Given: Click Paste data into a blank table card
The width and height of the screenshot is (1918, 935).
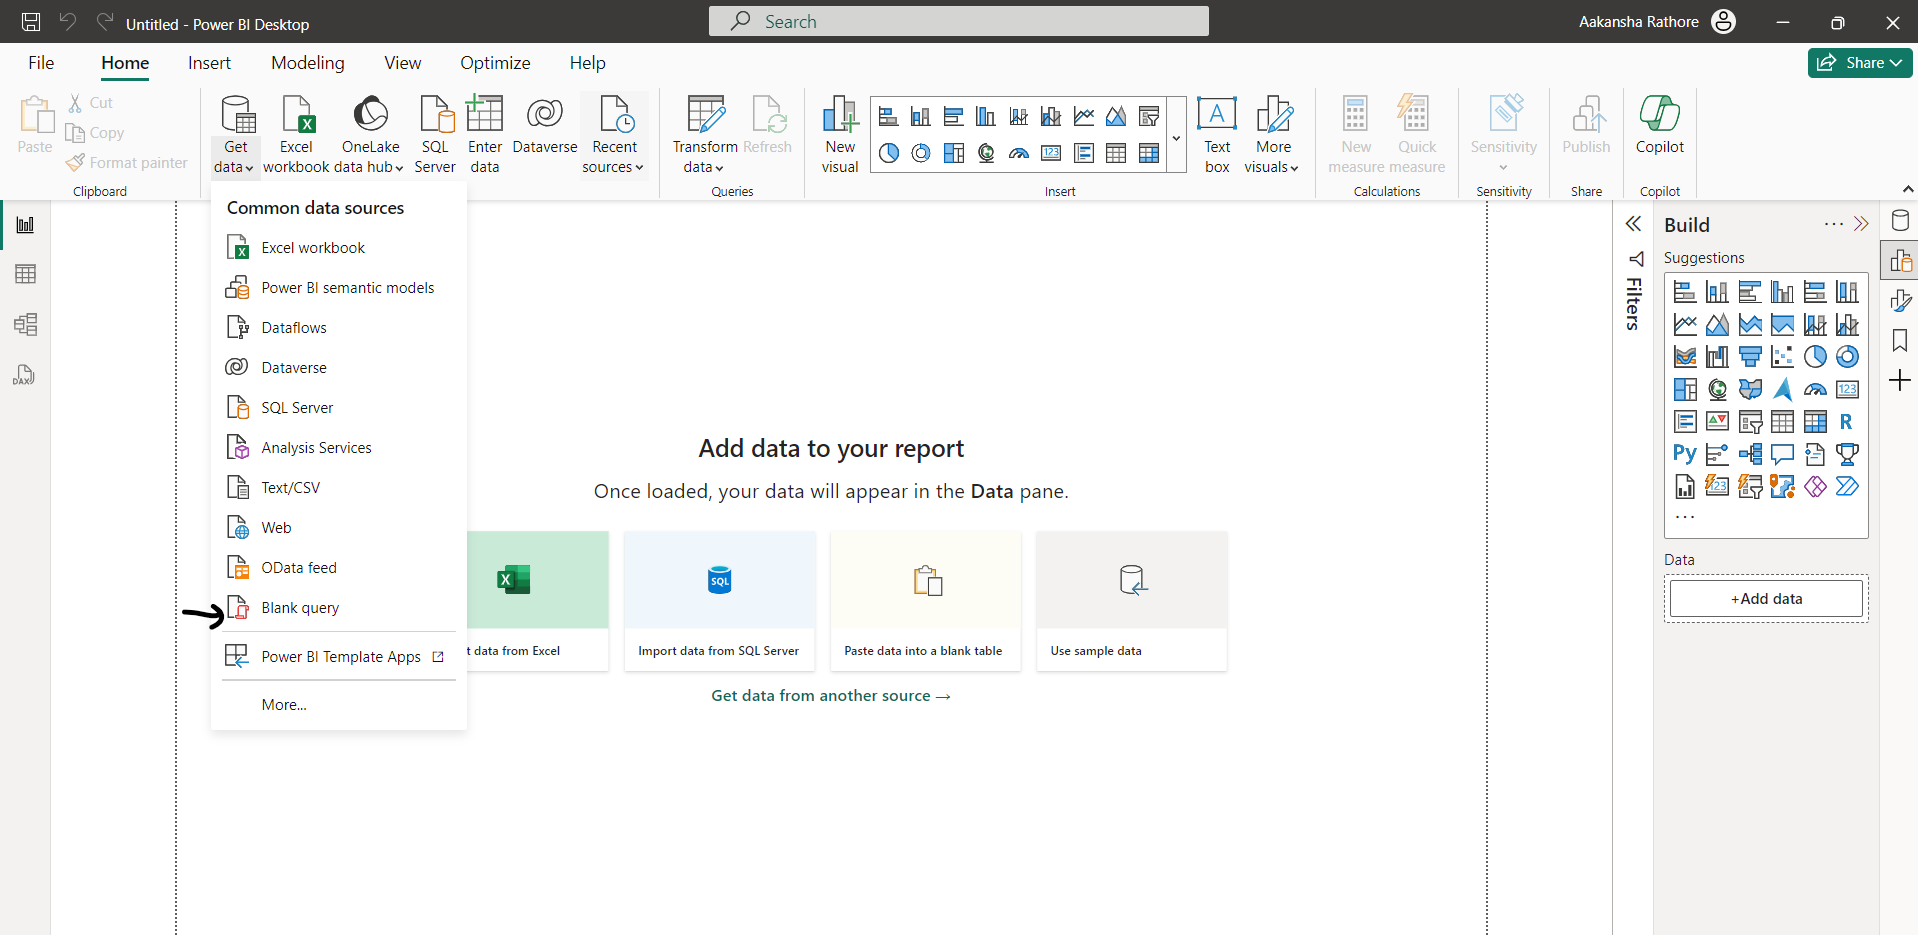Looking at the screenshot, I should [x=925, y=601].
